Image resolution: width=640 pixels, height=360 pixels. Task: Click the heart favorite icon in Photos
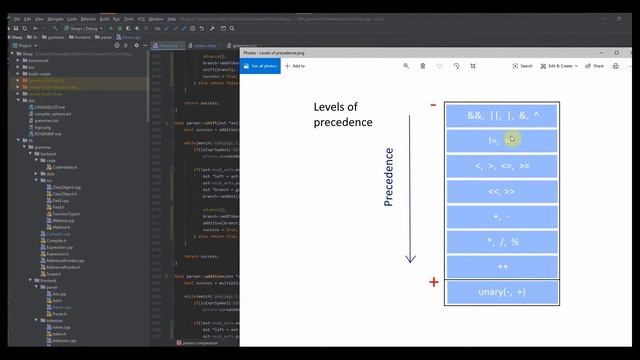(439, 66)
